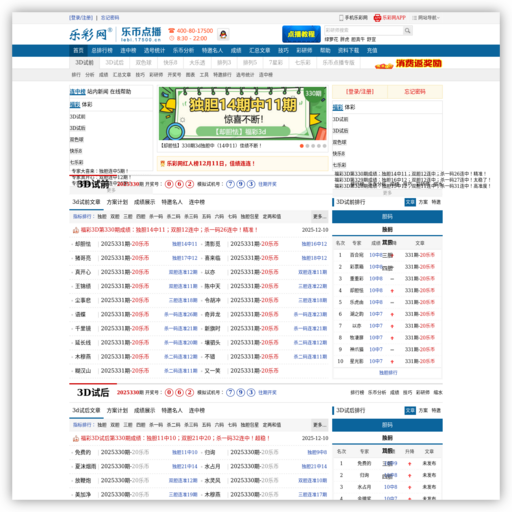The image size is (512, 512).
Task: Open 汇总文章 in the main navigation
Action: pyautogui.click(x=260, y=50)
